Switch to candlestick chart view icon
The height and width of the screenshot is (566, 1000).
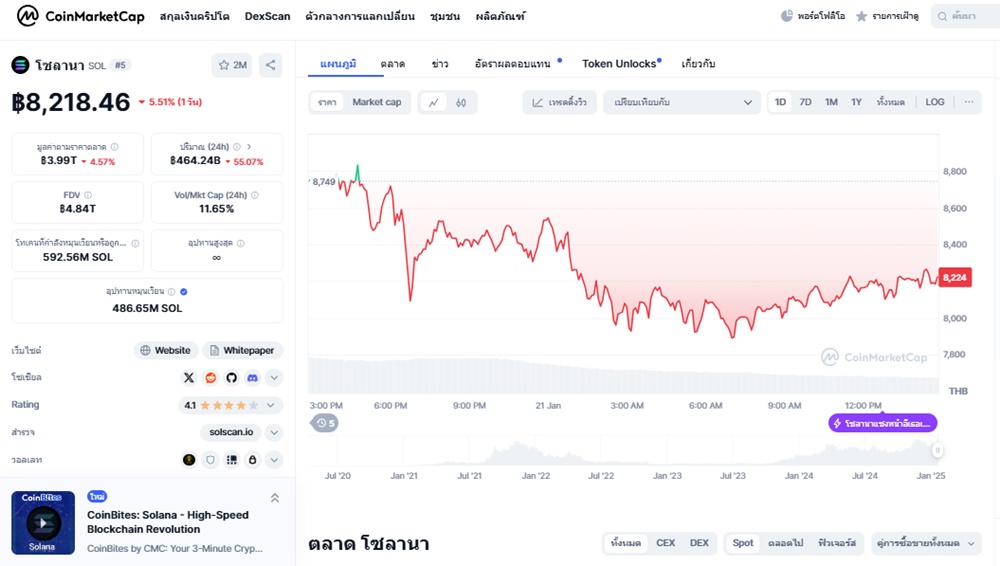(460, 102)
